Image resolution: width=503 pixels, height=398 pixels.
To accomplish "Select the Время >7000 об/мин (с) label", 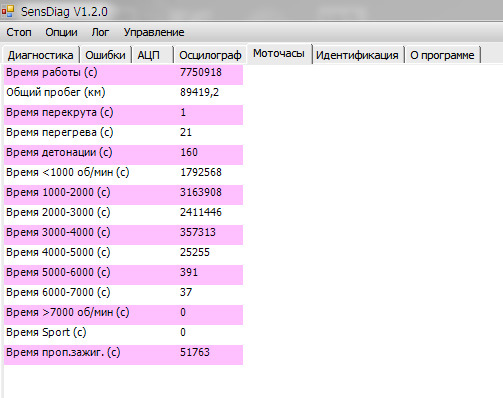I will click(x=68, y=313).
